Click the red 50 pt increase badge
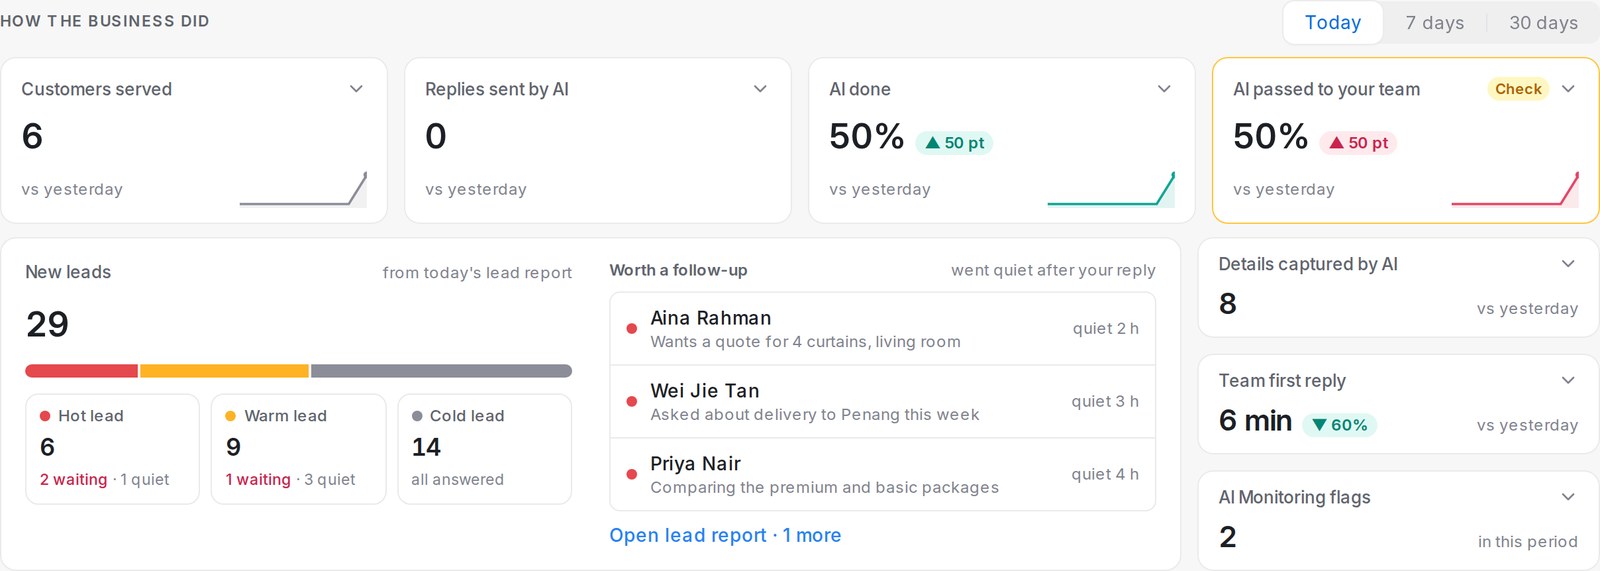 coord(1358,143)
